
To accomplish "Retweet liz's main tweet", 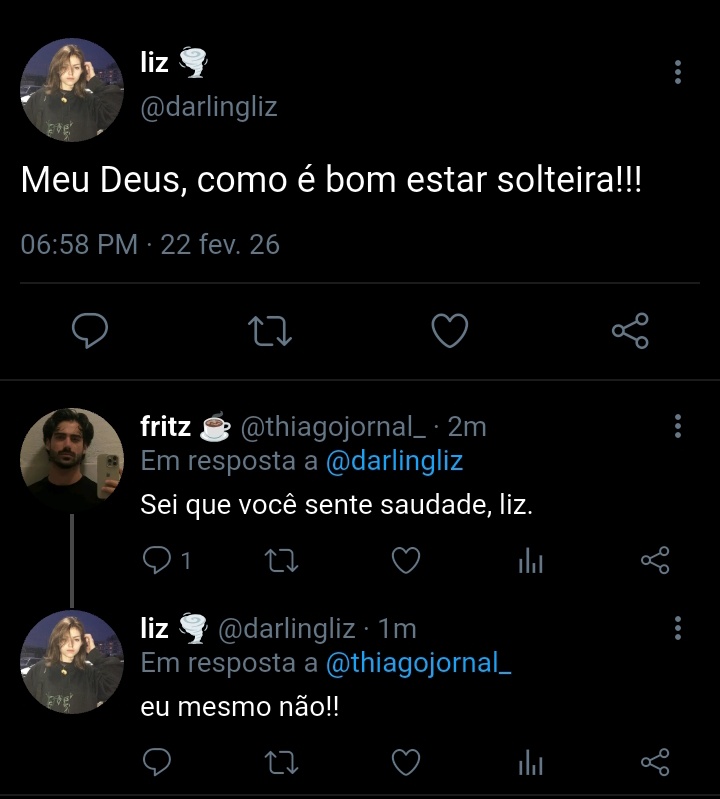I will point(270,331).
